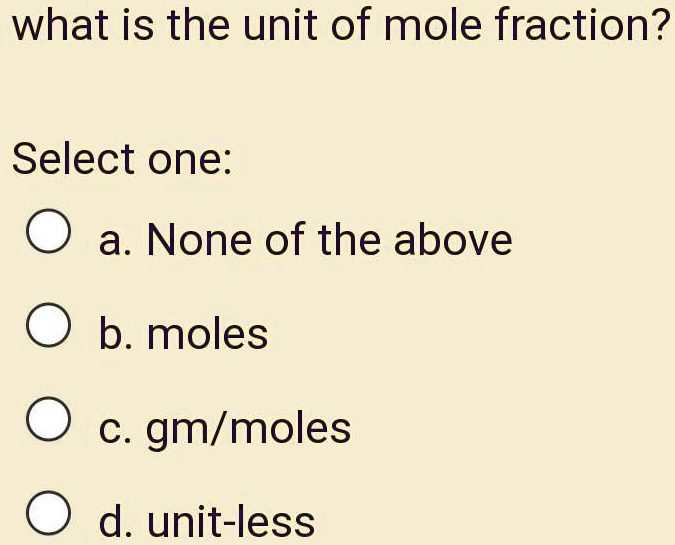The width and height of the screenshot is (675, 545).
Task: Click the 'Select one:' prompt text
Action: click(x=122, y=158)
